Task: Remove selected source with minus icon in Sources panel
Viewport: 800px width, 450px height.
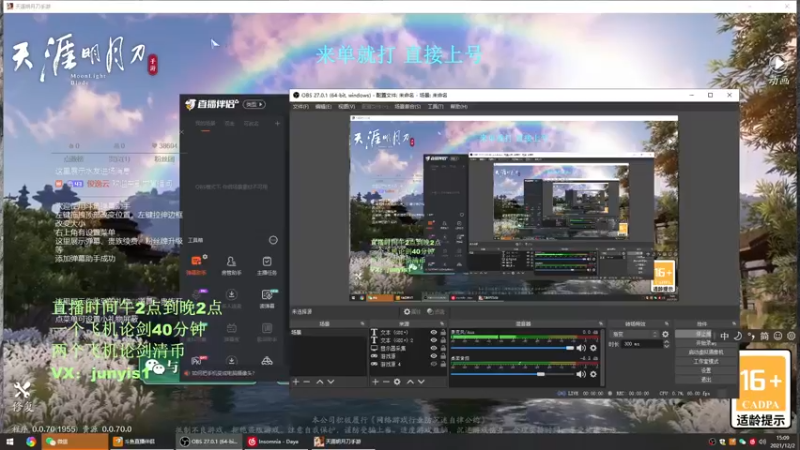Action: [386, 382]
